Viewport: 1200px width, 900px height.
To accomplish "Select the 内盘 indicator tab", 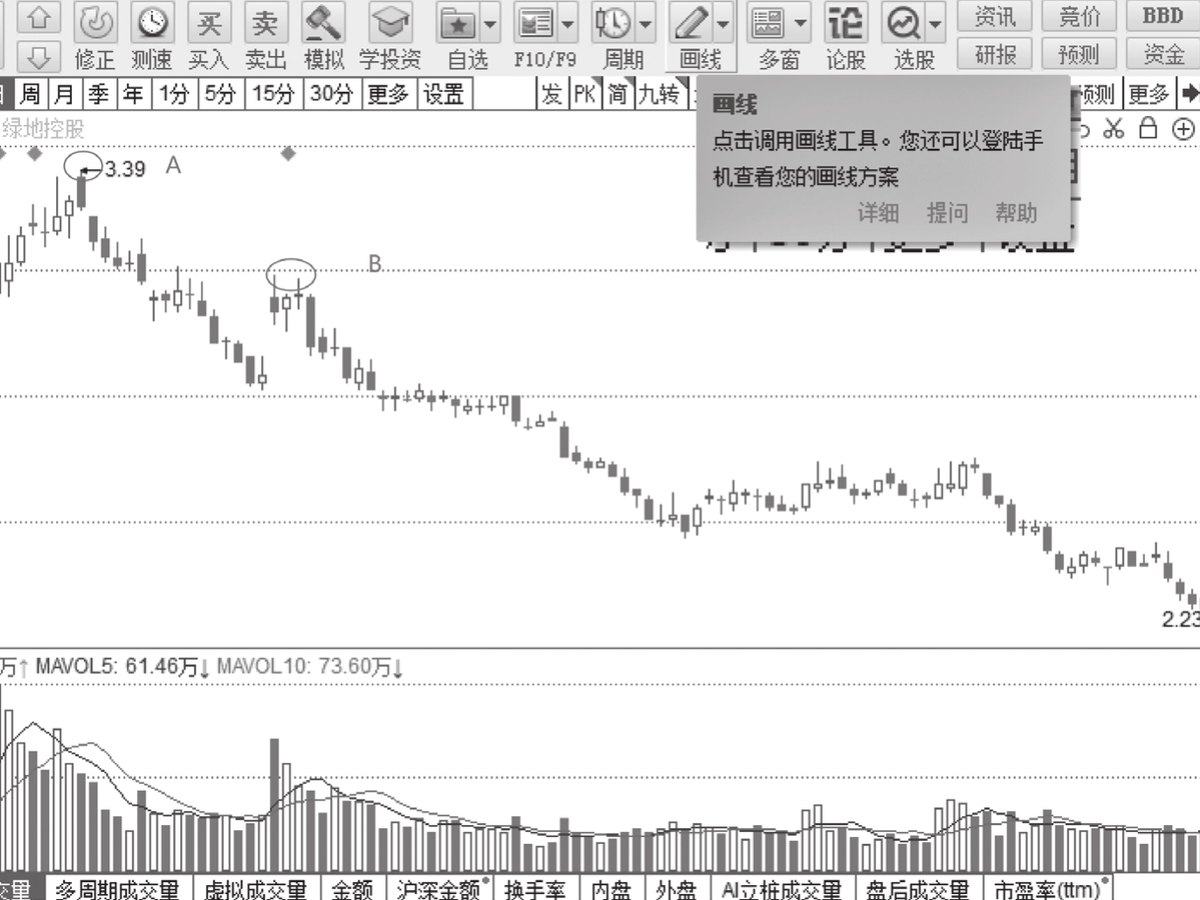I will coord(610,889).
